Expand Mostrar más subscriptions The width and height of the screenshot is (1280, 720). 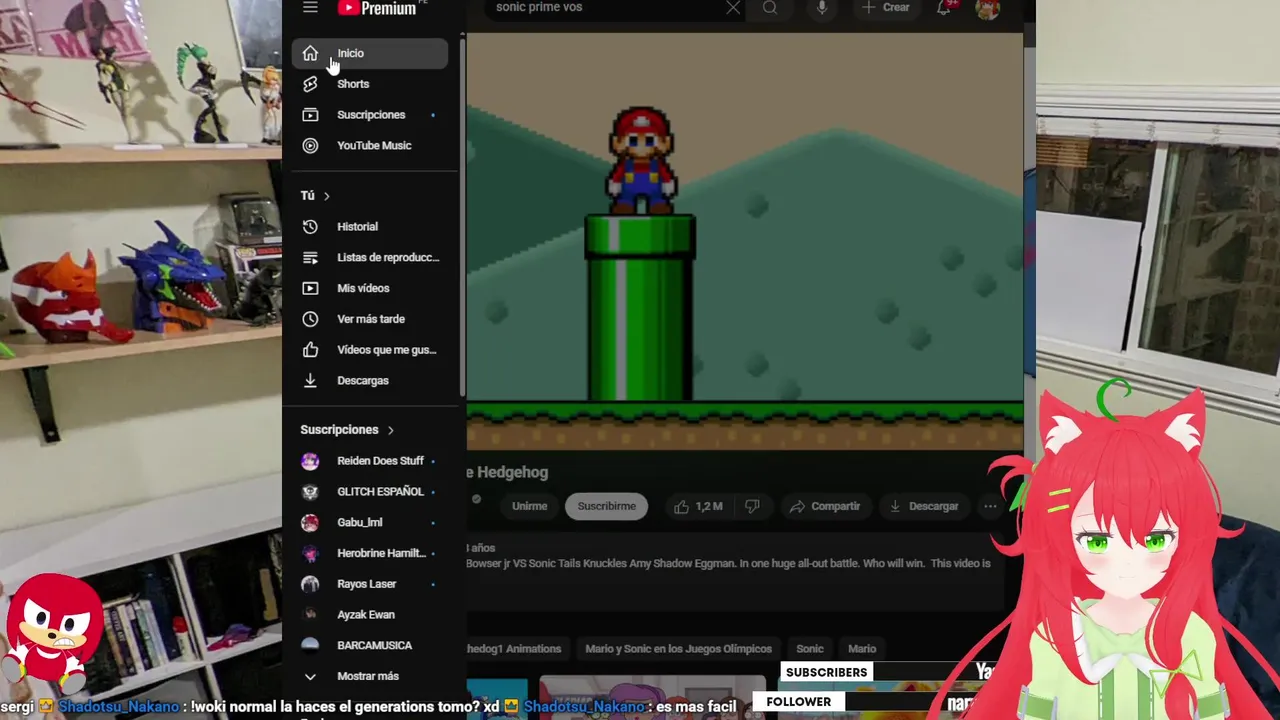[370, 677]
